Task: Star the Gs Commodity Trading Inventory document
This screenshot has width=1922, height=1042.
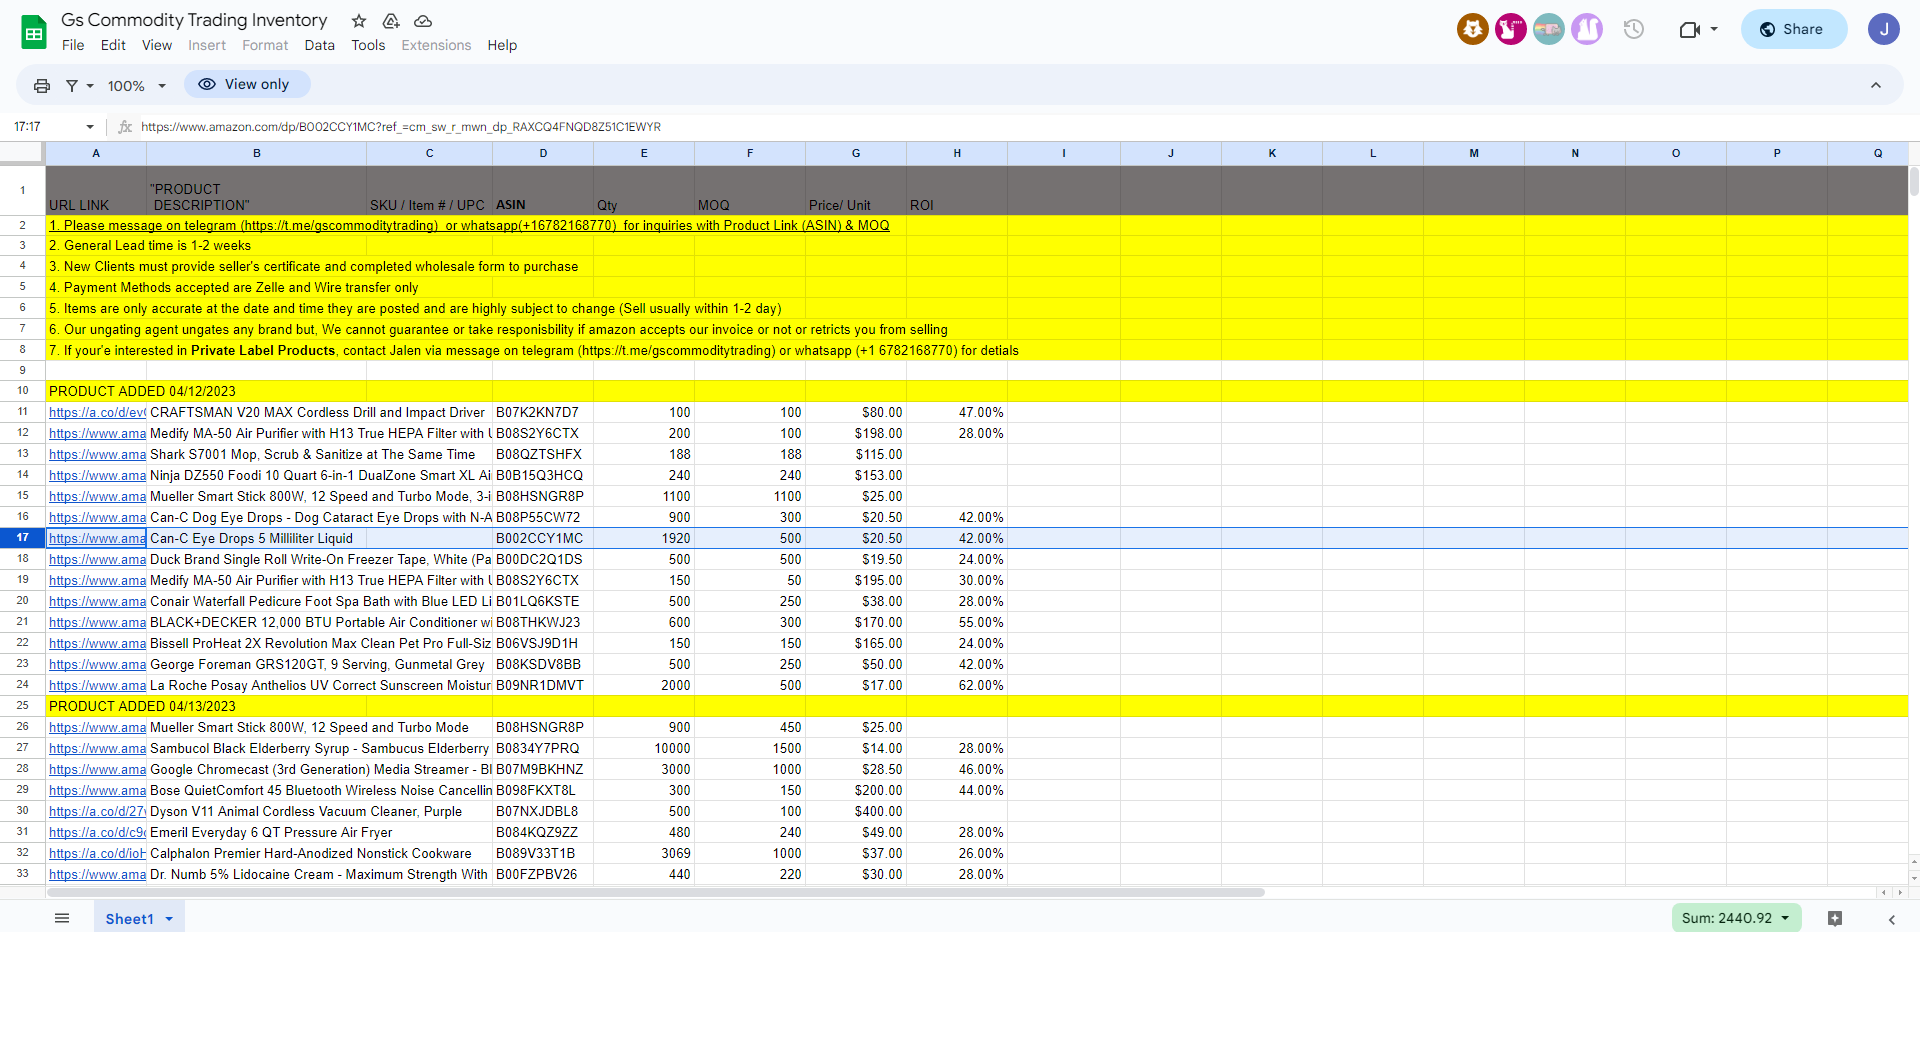Action: 359,21
